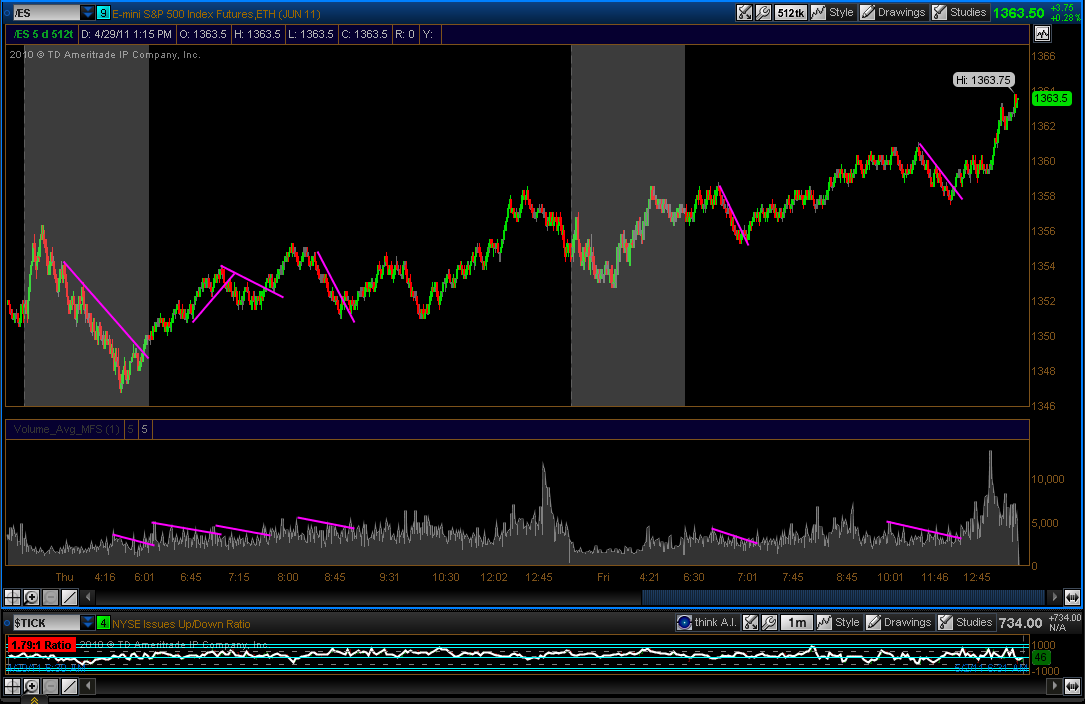Click the /ES symbol input field
This screenshot has height=704, width=1085.
tap(46, 13)
